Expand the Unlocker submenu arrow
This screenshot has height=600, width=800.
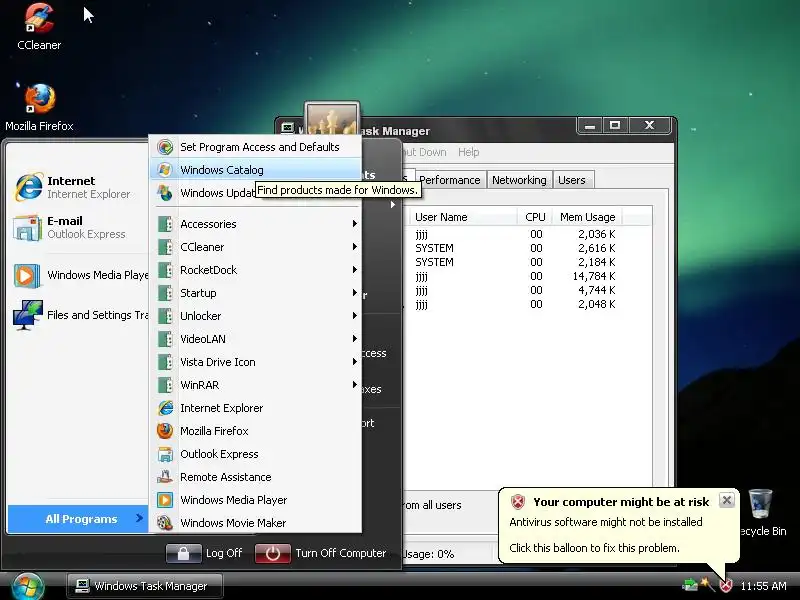[x=354, y=315]
